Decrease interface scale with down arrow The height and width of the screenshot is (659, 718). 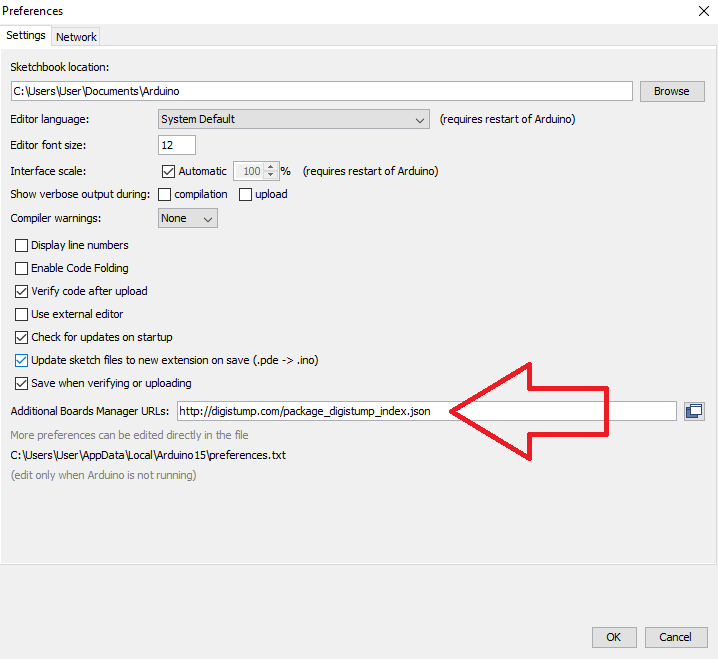coord(271,175)
